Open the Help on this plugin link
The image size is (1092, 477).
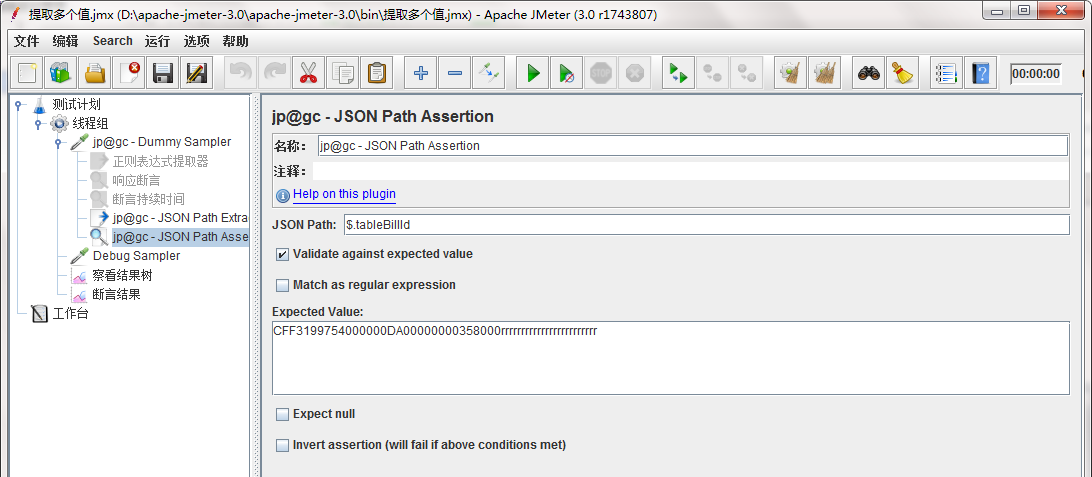(x=344, y=194)
